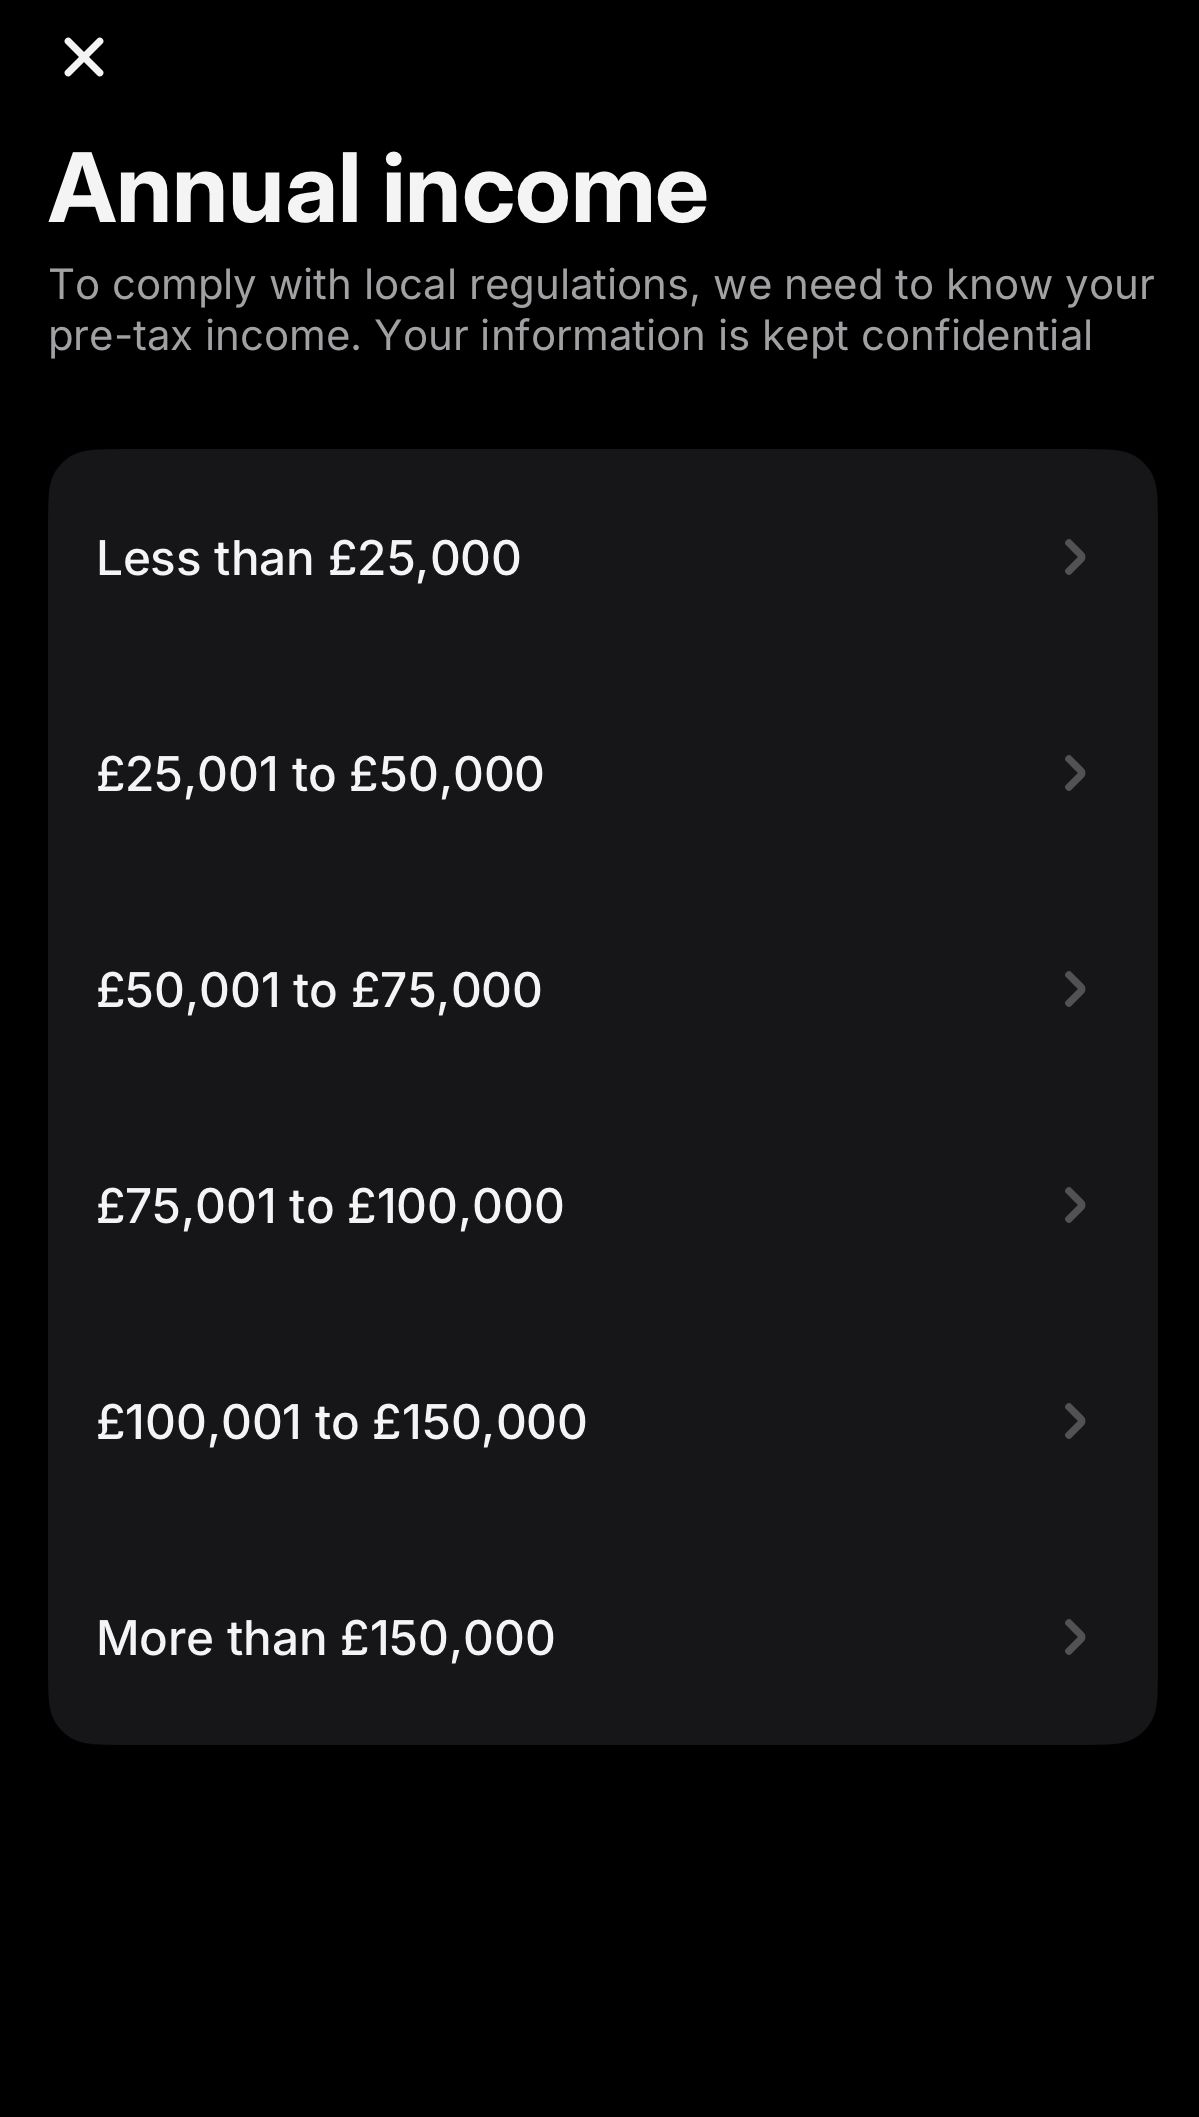1199x2117 pixels.
Task: Click chevron beside £25,001 to £50,000
Action: (1075, 773)
